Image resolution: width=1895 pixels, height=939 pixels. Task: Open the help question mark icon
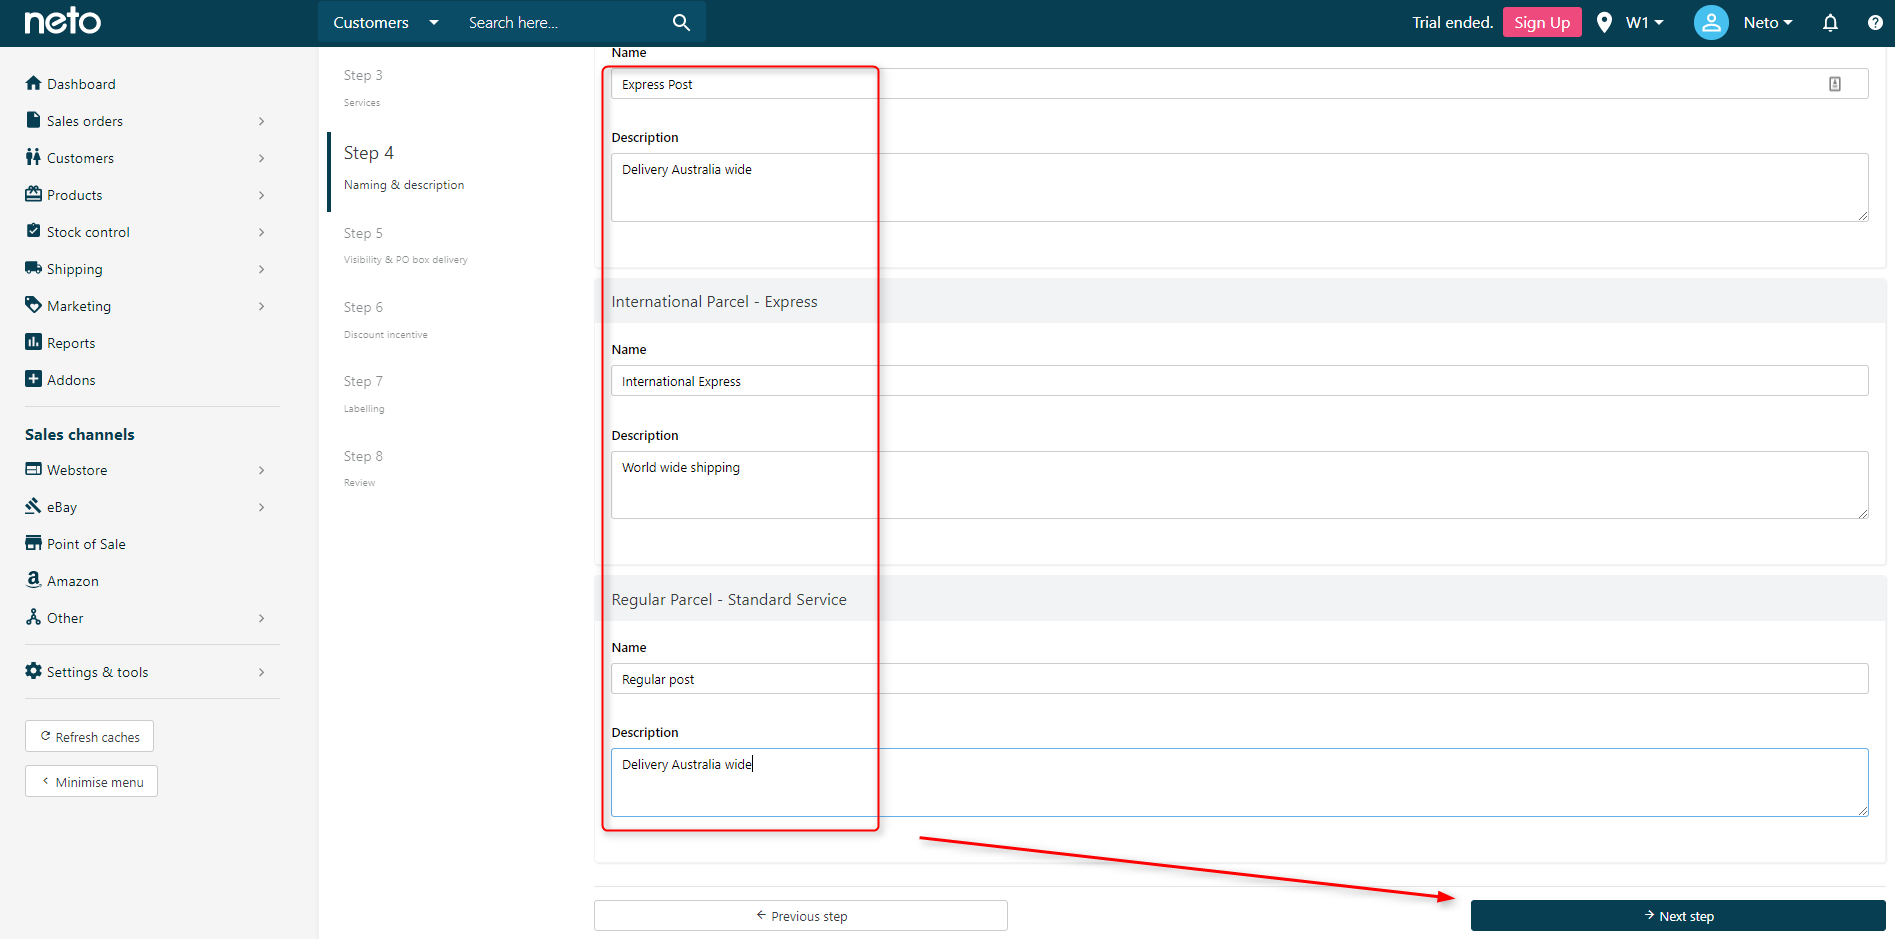(x=1875, y=22)
